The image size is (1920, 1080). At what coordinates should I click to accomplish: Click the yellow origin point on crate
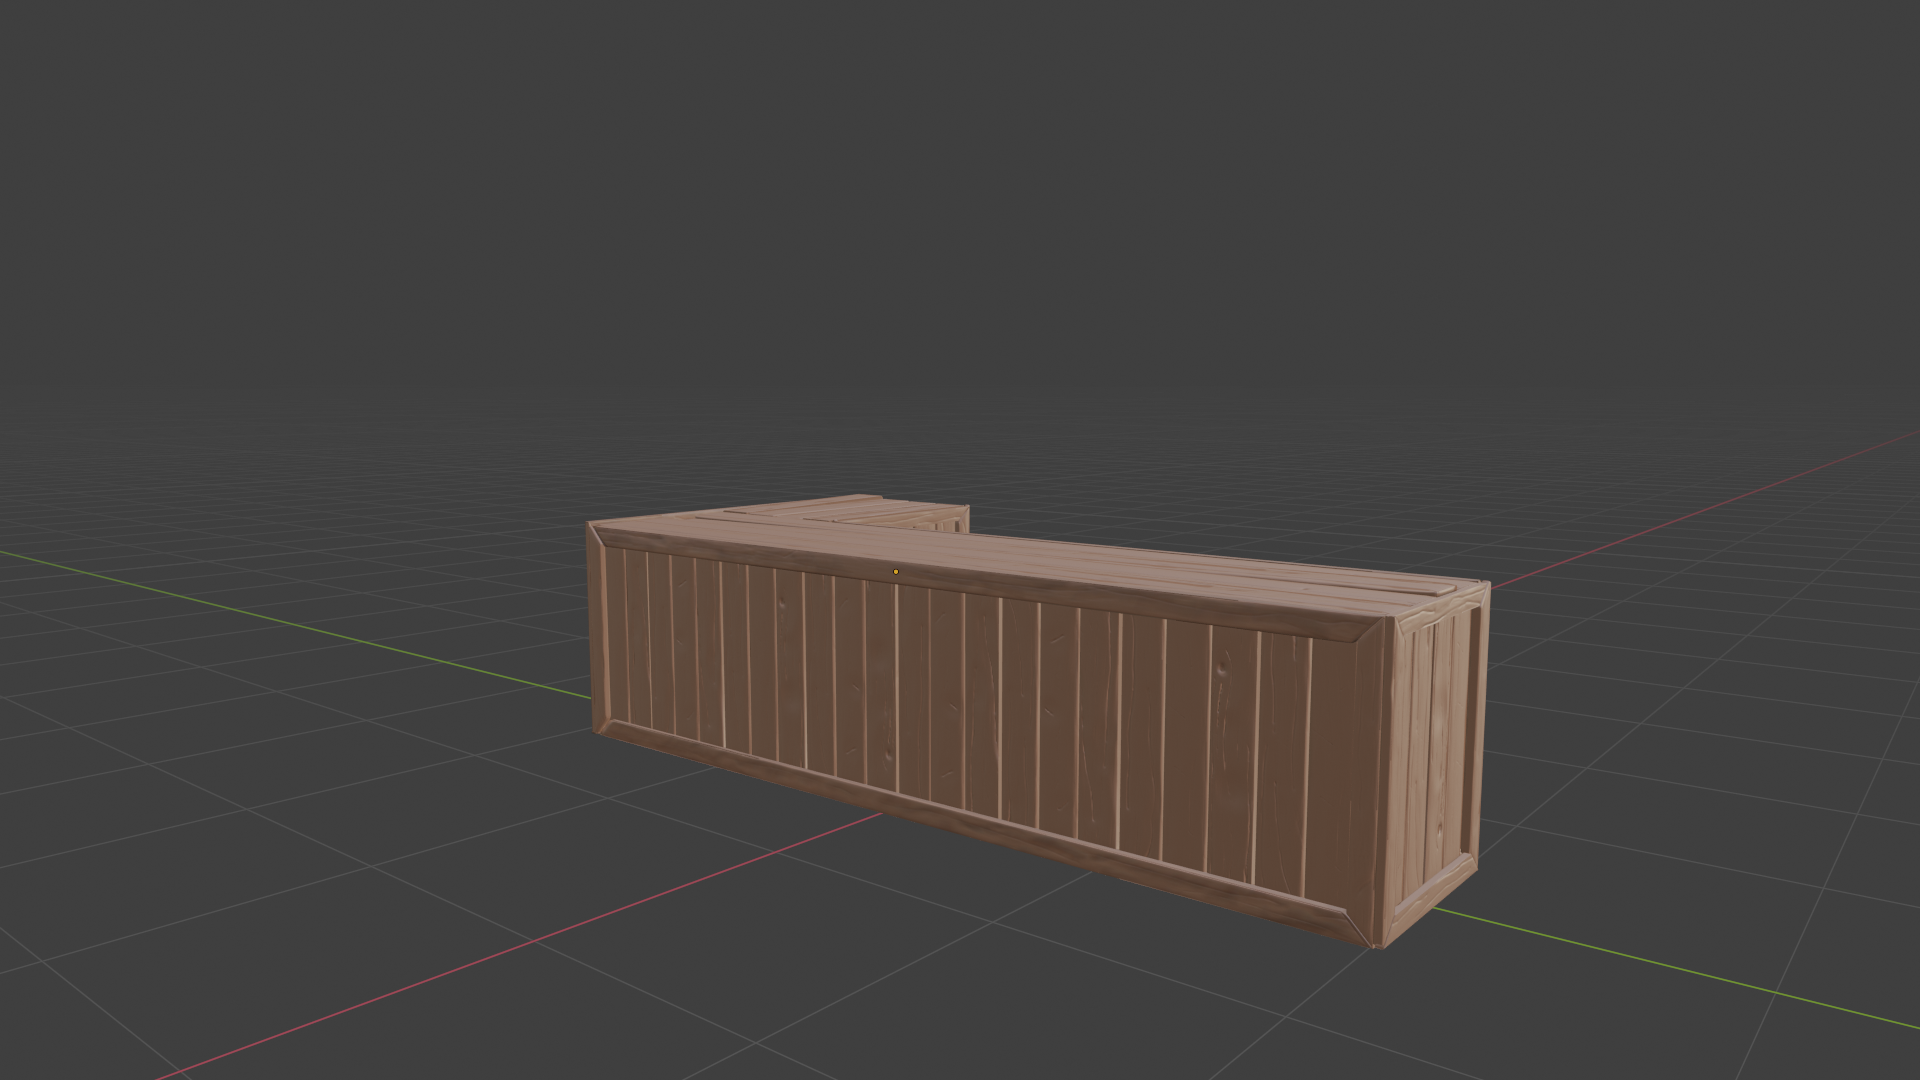[895, 572]
